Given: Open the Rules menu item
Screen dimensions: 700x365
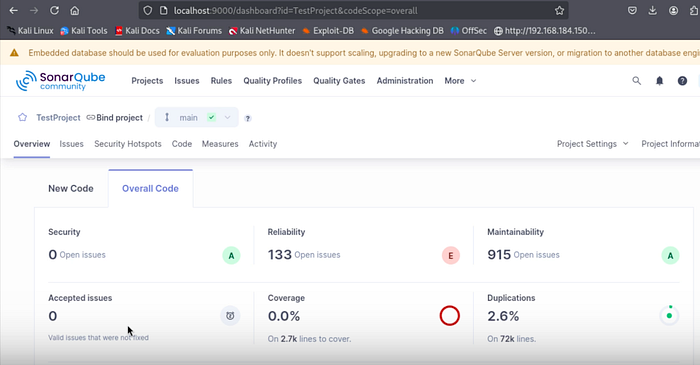Looking at the screenshot, I should coord(221,81).
